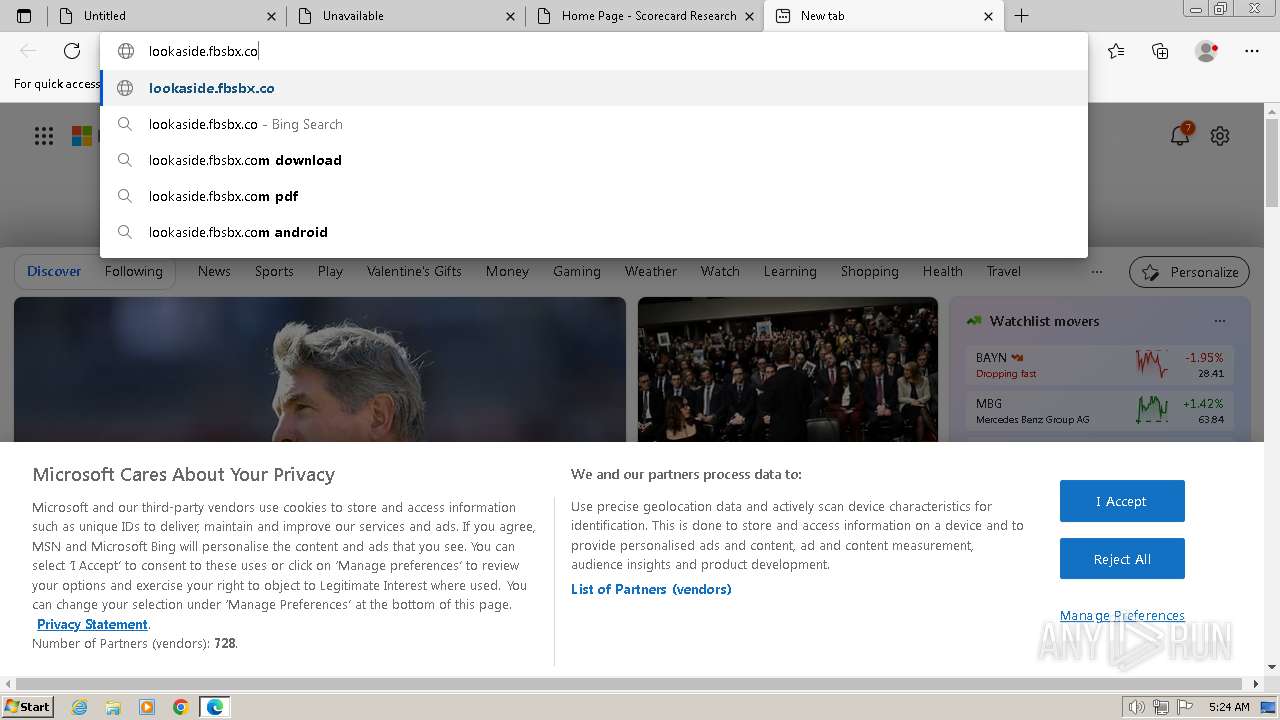
Task: Open the Collections icon
Action: pos(1160,51)
